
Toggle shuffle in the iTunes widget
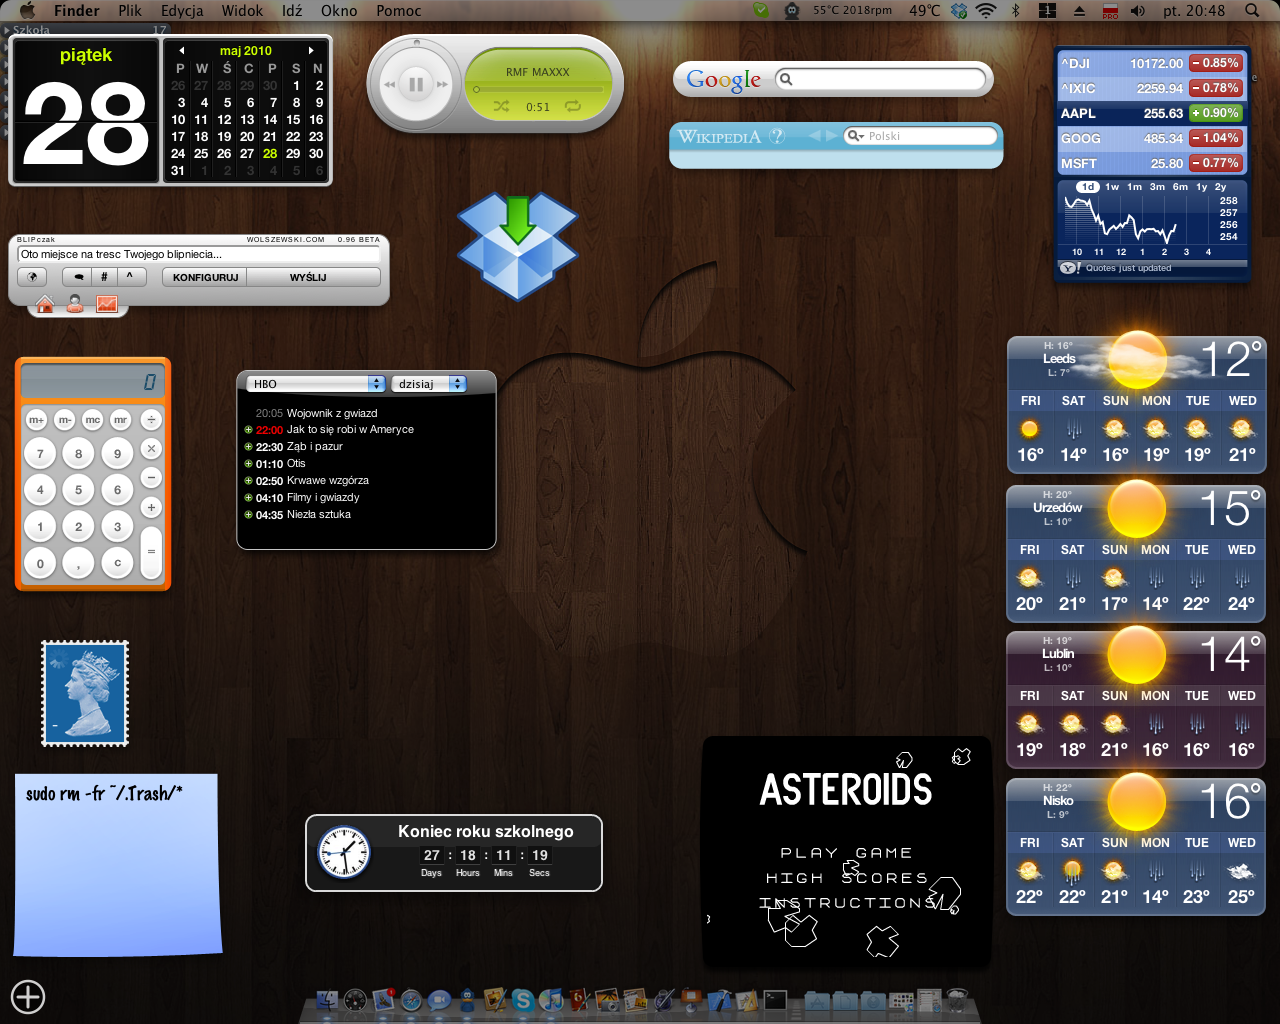(x=501, y=106)
